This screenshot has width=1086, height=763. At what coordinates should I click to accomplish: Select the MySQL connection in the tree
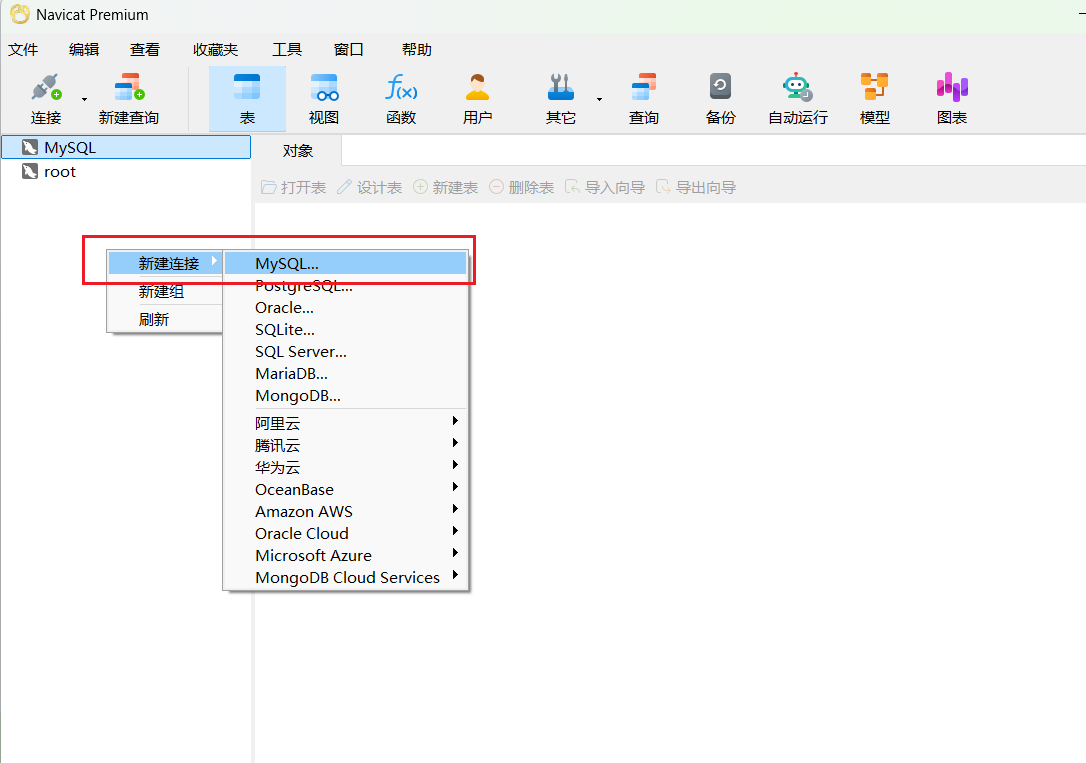click(126, 147)
